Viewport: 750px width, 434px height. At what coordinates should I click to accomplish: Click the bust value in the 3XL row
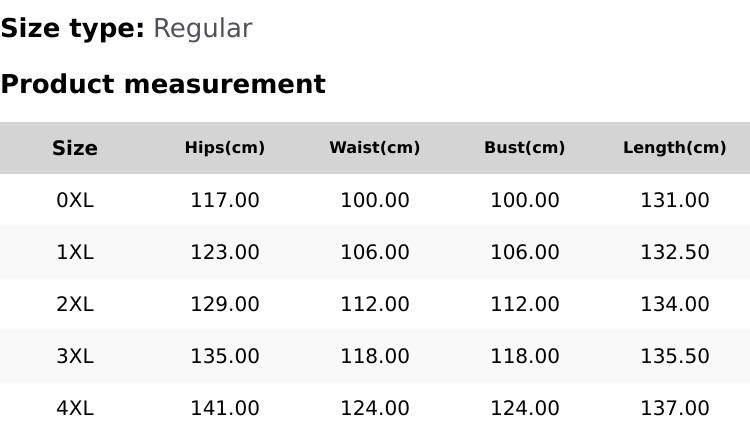[x=525, y=356]
